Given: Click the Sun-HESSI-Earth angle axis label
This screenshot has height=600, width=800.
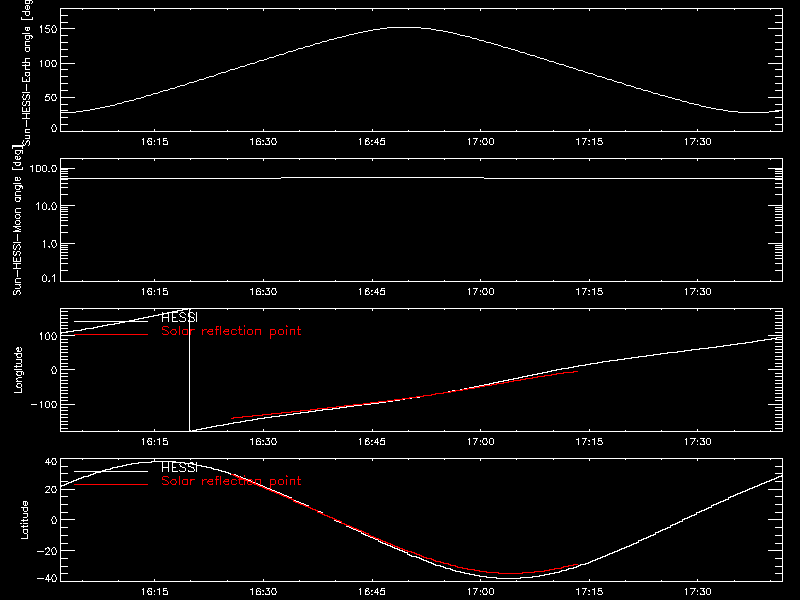Looking at the screenshot, I should click(x=27, y=71).
